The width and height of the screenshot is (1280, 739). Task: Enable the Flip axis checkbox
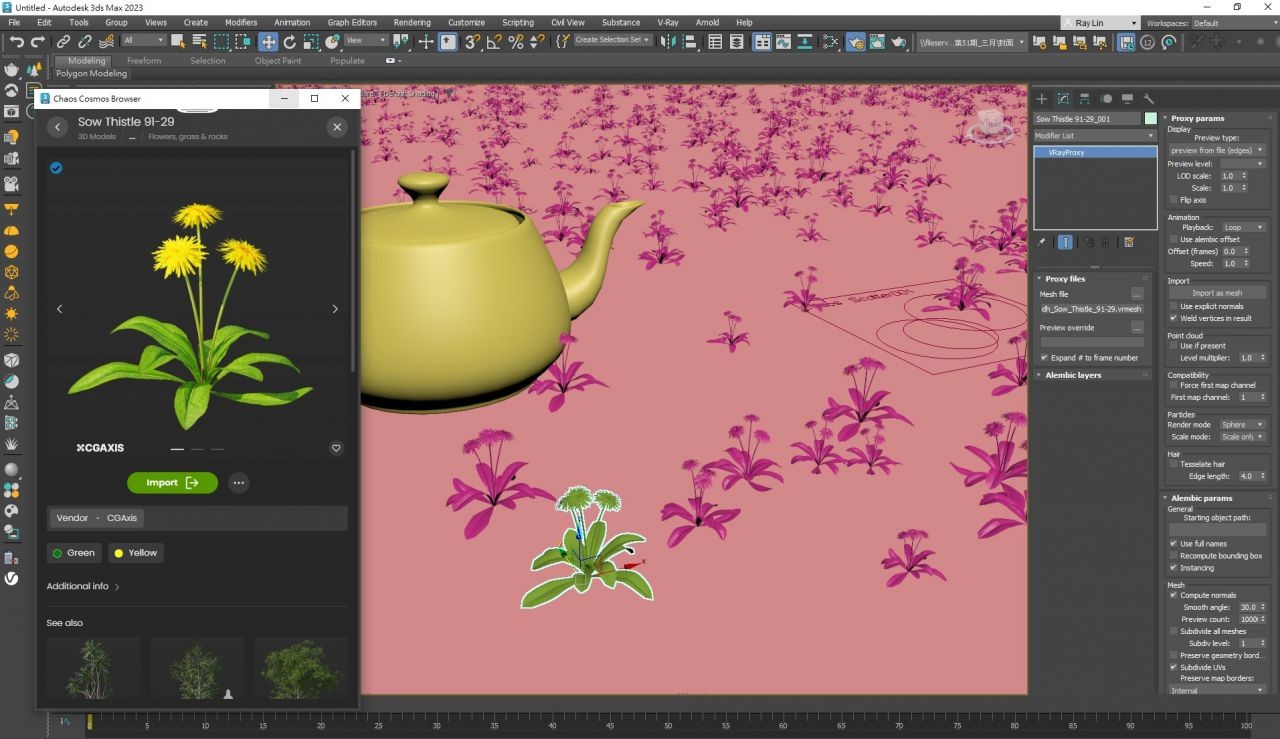(1174, 200)
